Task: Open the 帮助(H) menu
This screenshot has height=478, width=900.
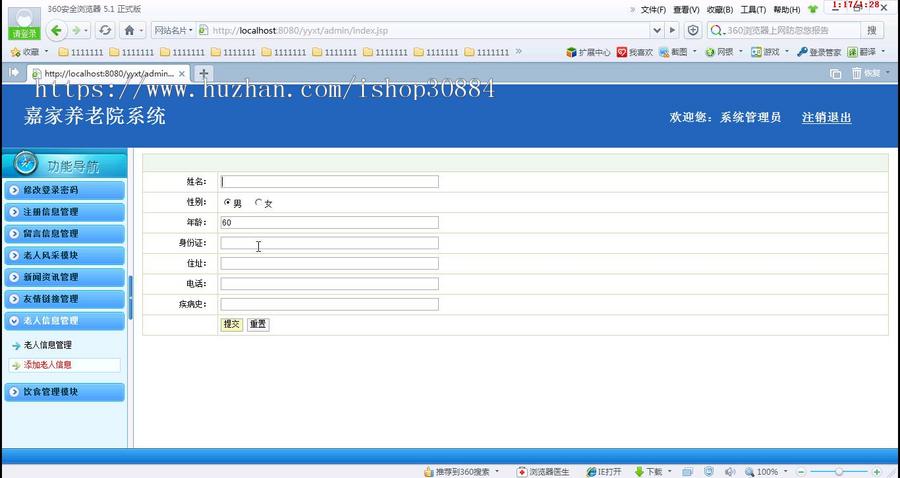Action: click(x=786, y=10)
